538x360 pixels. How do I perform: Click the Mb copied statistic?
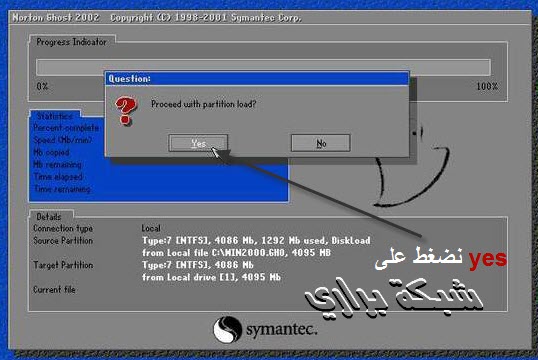[51, 152]
